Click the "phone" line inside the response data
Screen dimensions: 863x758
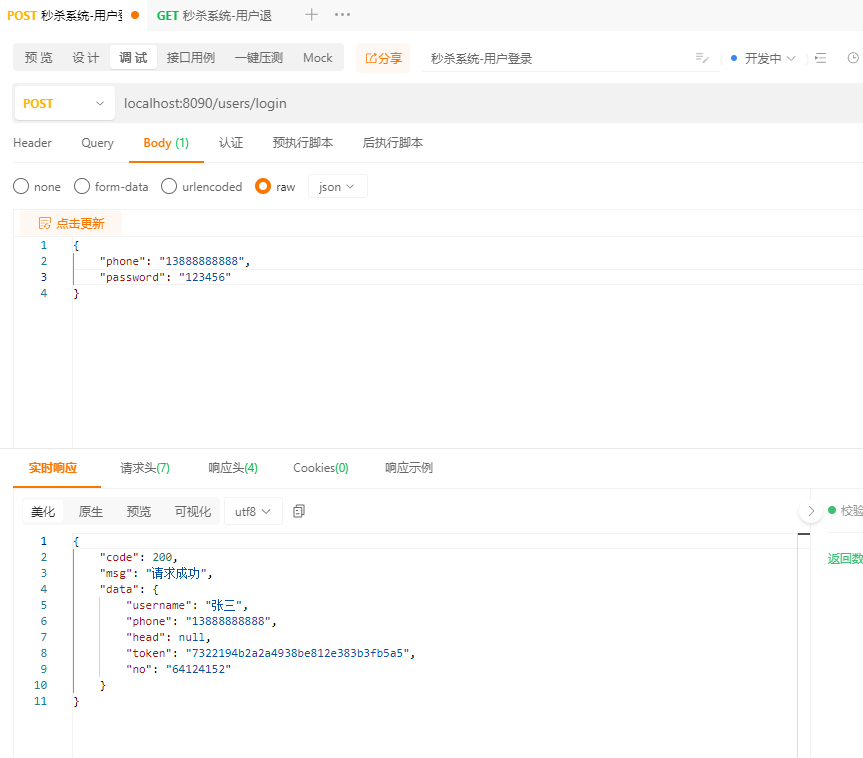click(x=201, y=621)
